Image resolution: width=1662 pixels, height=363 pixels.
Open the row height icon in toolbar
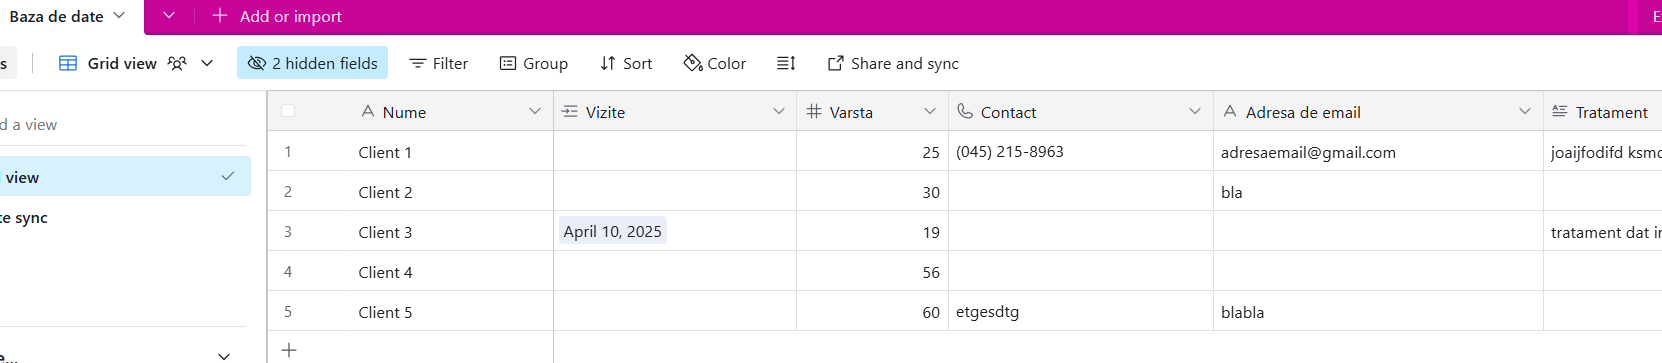point(786,63)
